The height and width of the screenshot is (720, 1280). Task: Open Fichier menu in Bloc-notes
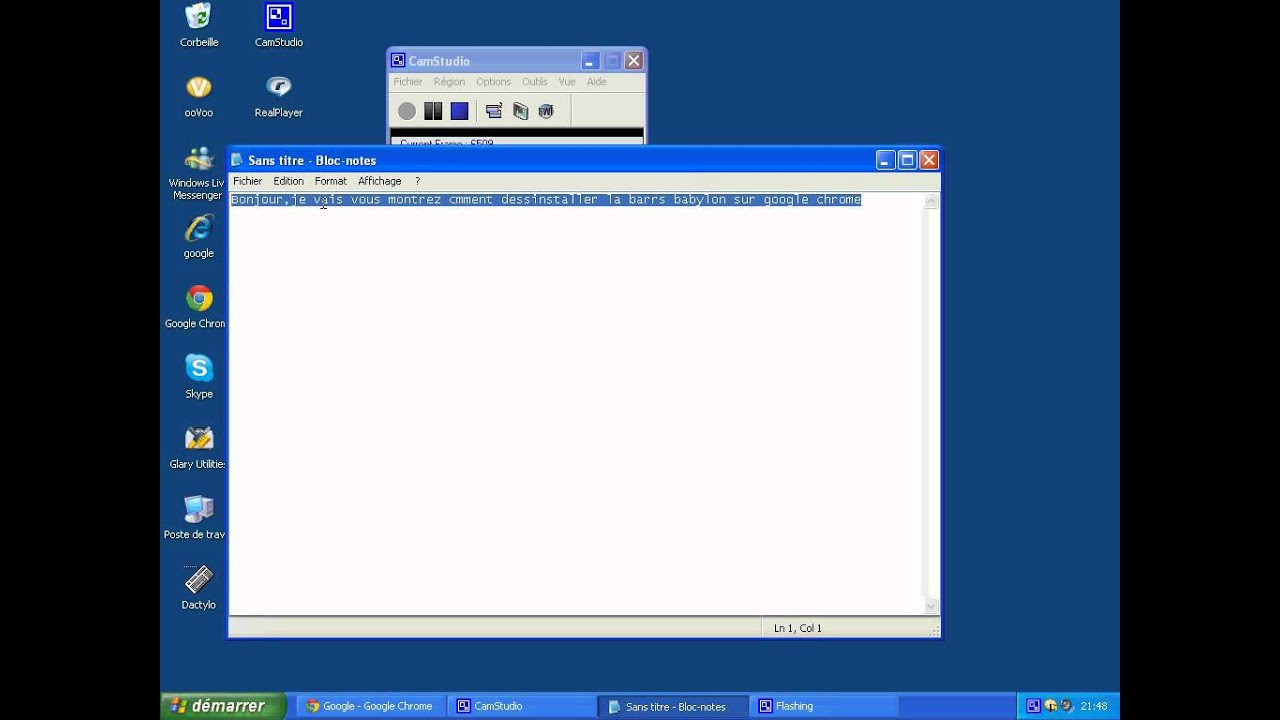(247, 181)
